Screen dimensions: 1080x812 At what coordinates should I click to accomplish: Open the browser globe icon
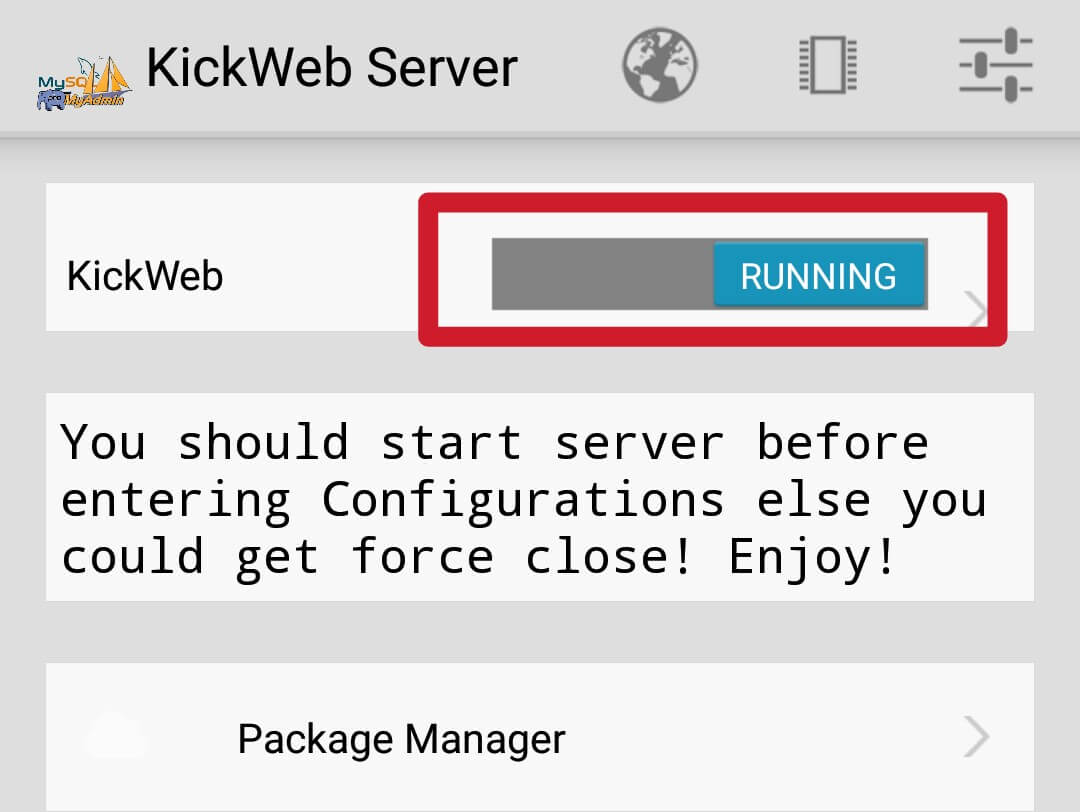click(657, 63)
